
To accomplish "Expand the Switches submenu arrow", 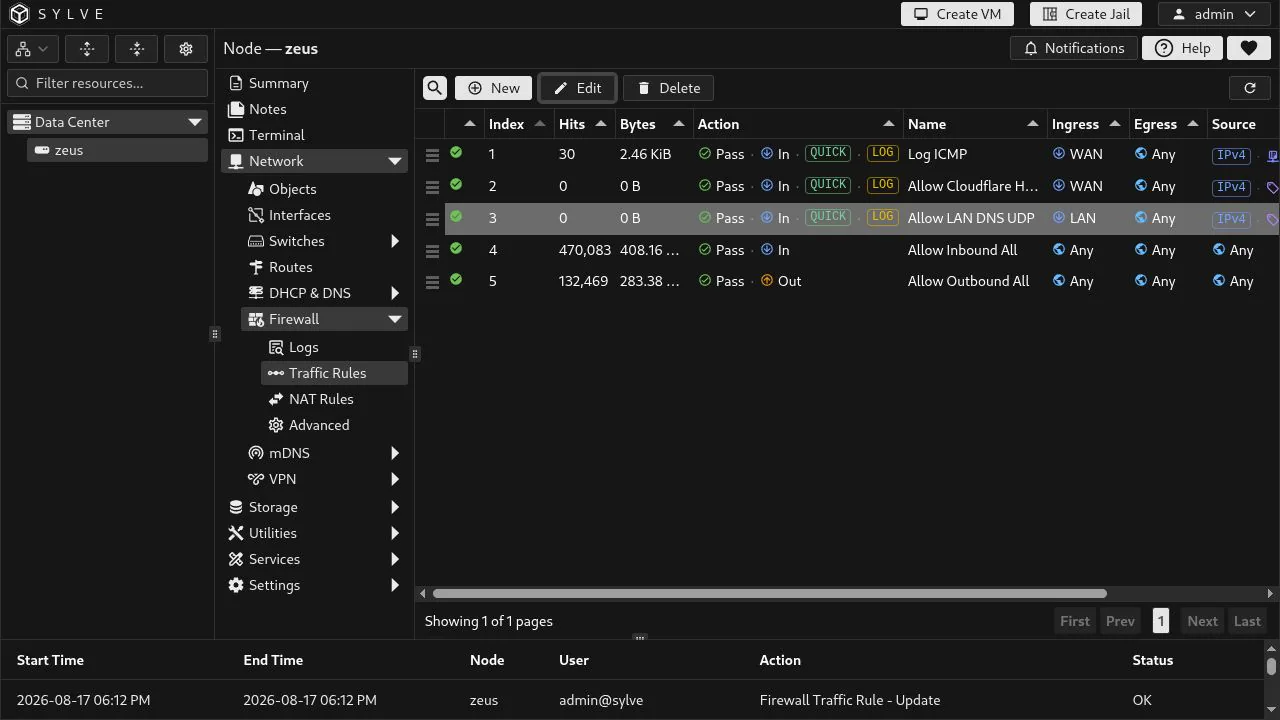I will click(x=395, y=241).
